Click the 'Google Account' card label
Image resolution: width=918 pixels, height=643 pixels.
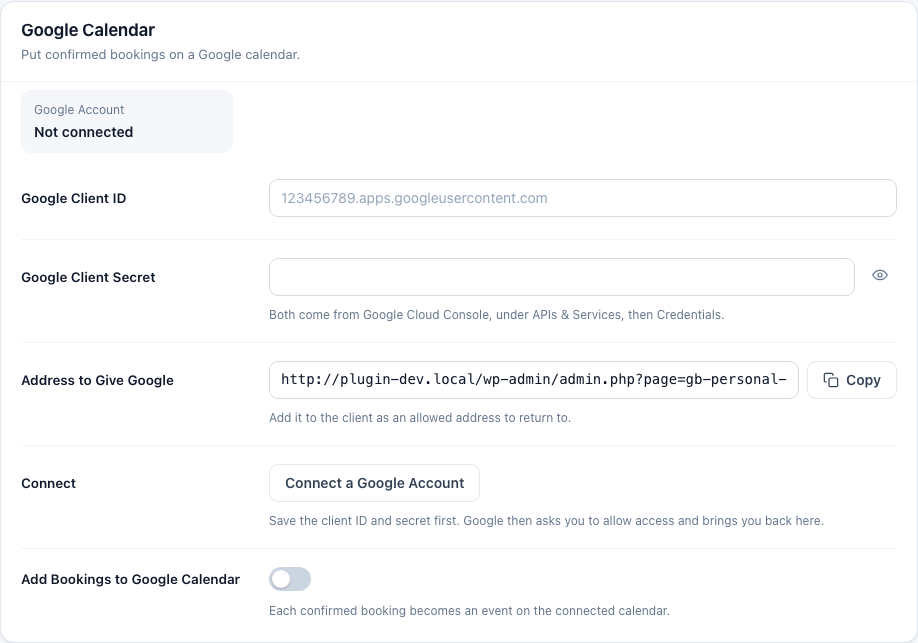coord(79,110)
